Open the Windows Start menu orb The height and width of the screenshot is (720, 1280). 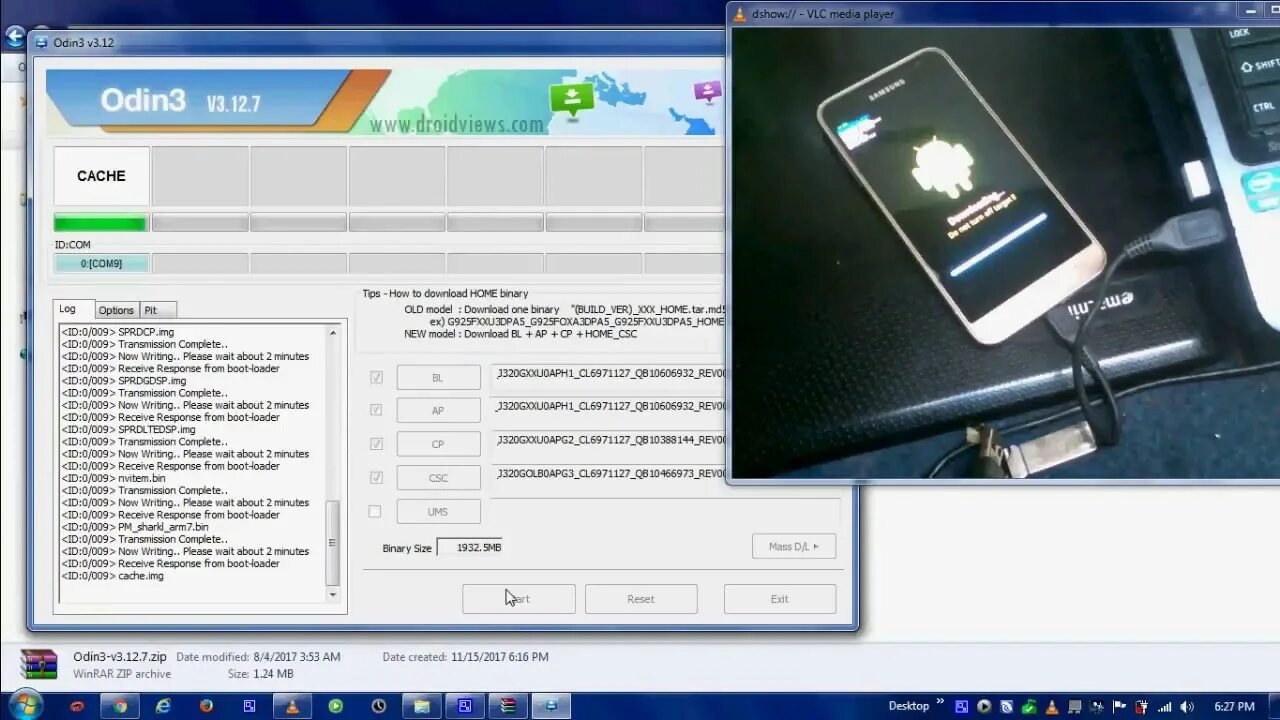pyautogui.click(x=24, y=705)
